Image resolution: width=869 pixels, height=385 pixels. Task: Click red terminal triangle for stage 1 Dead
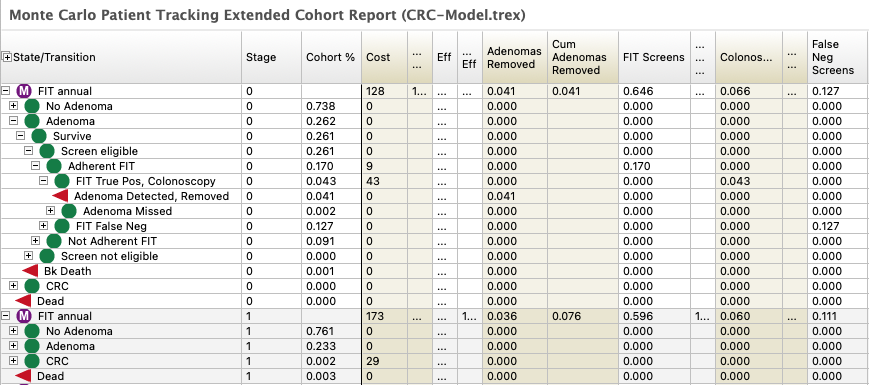coord(23,376)
